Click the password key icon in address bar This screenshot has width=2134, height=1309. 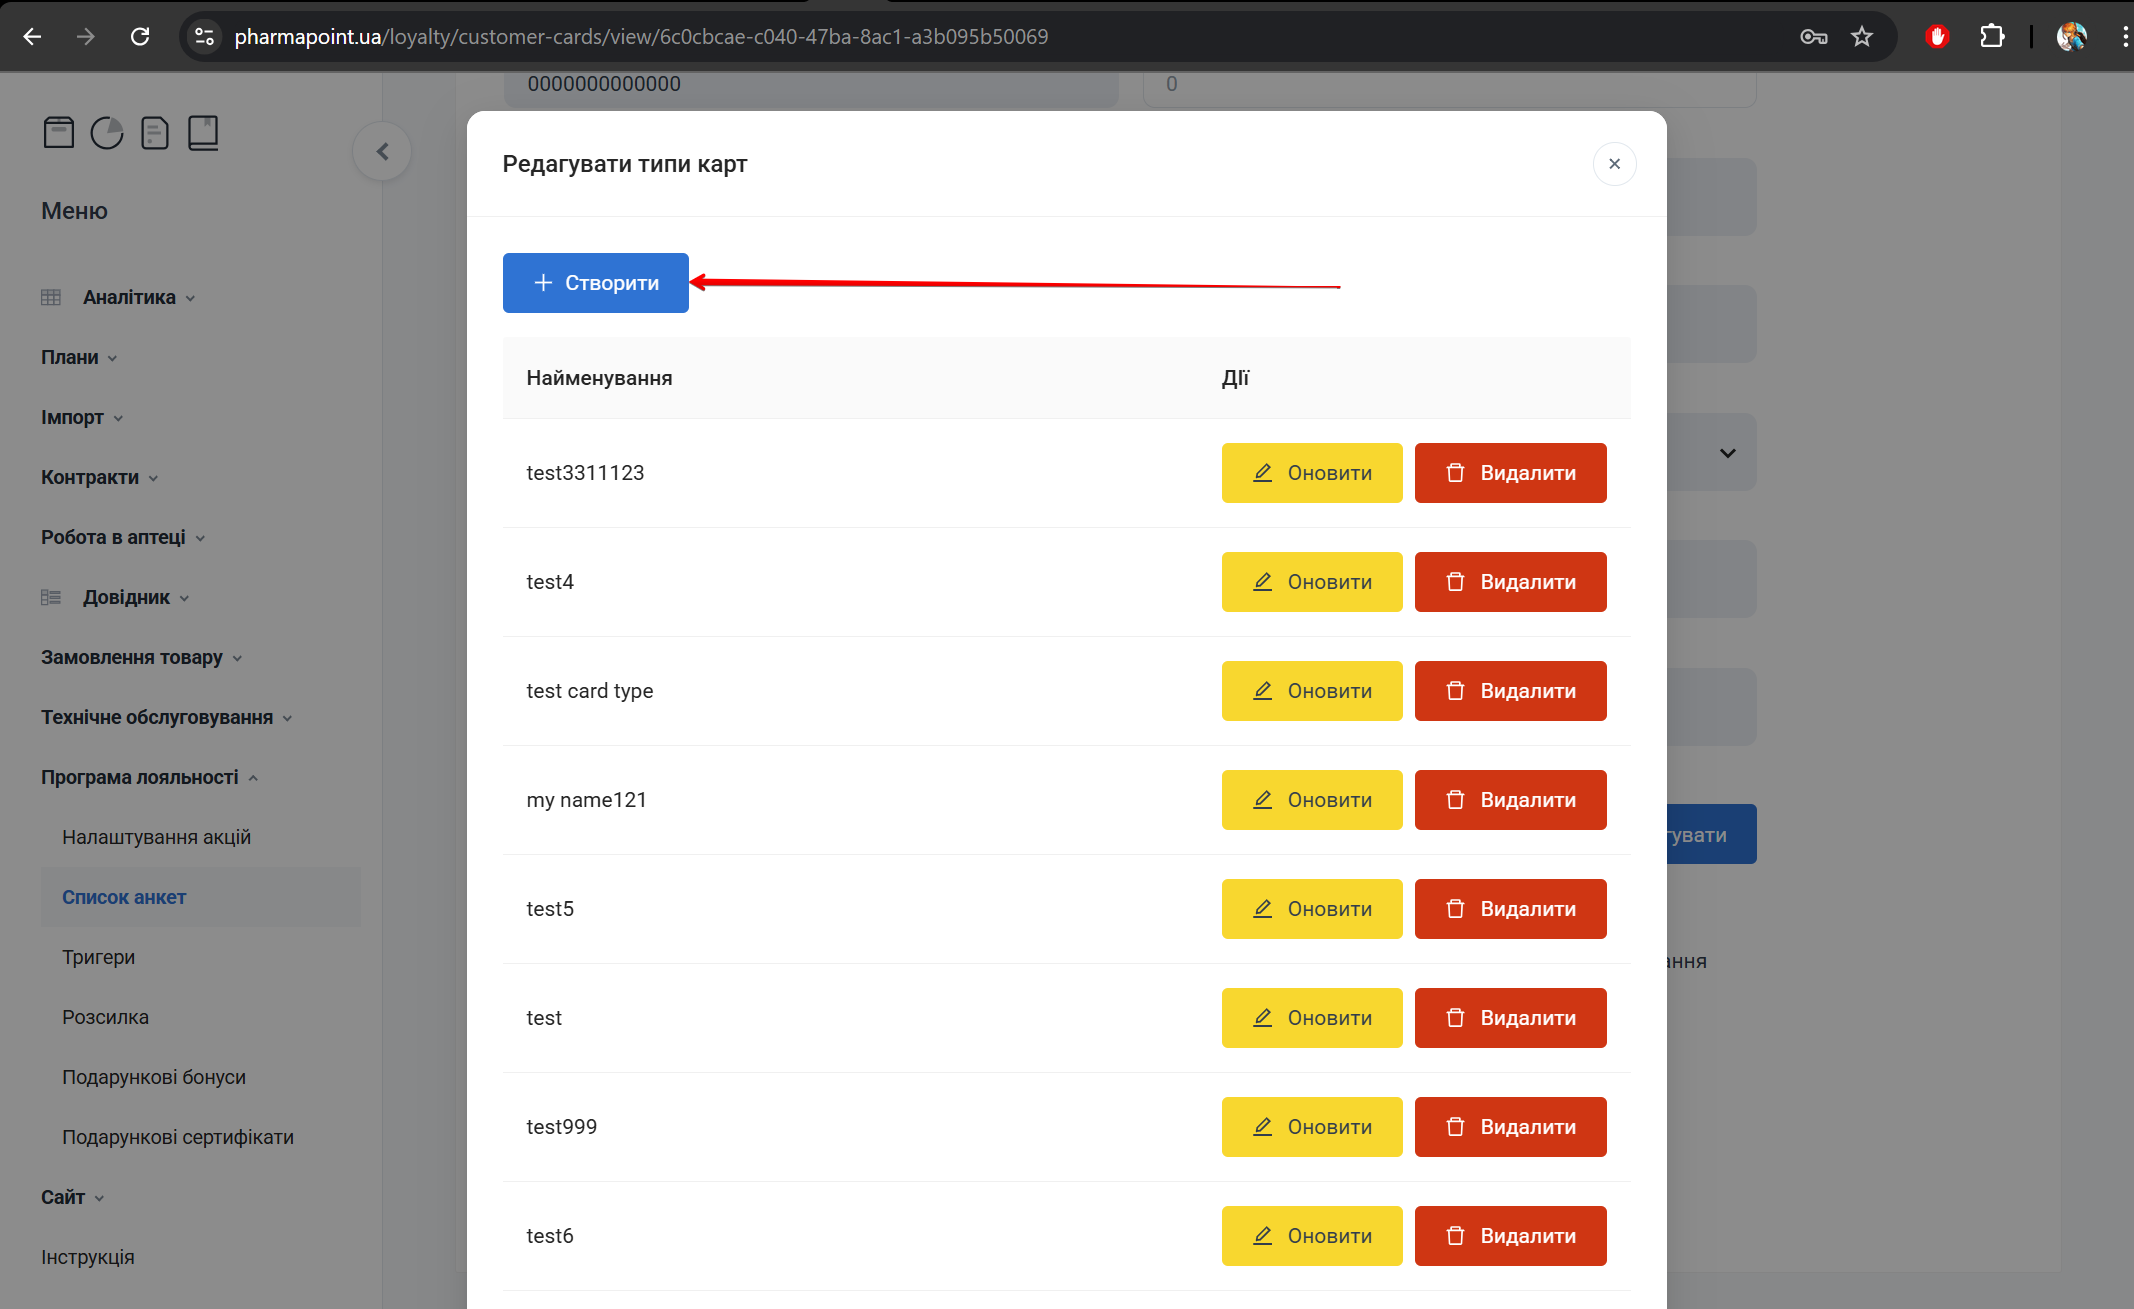pyautogui.click(x=1813, y=37)
